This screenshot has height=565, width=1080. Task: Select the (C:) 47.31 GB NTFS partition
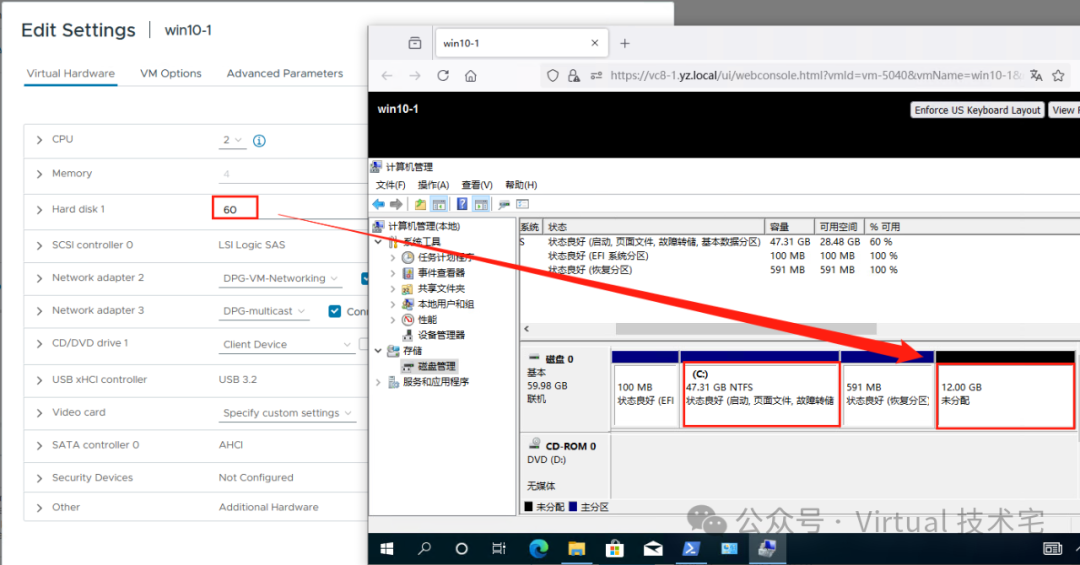[760, 395]
